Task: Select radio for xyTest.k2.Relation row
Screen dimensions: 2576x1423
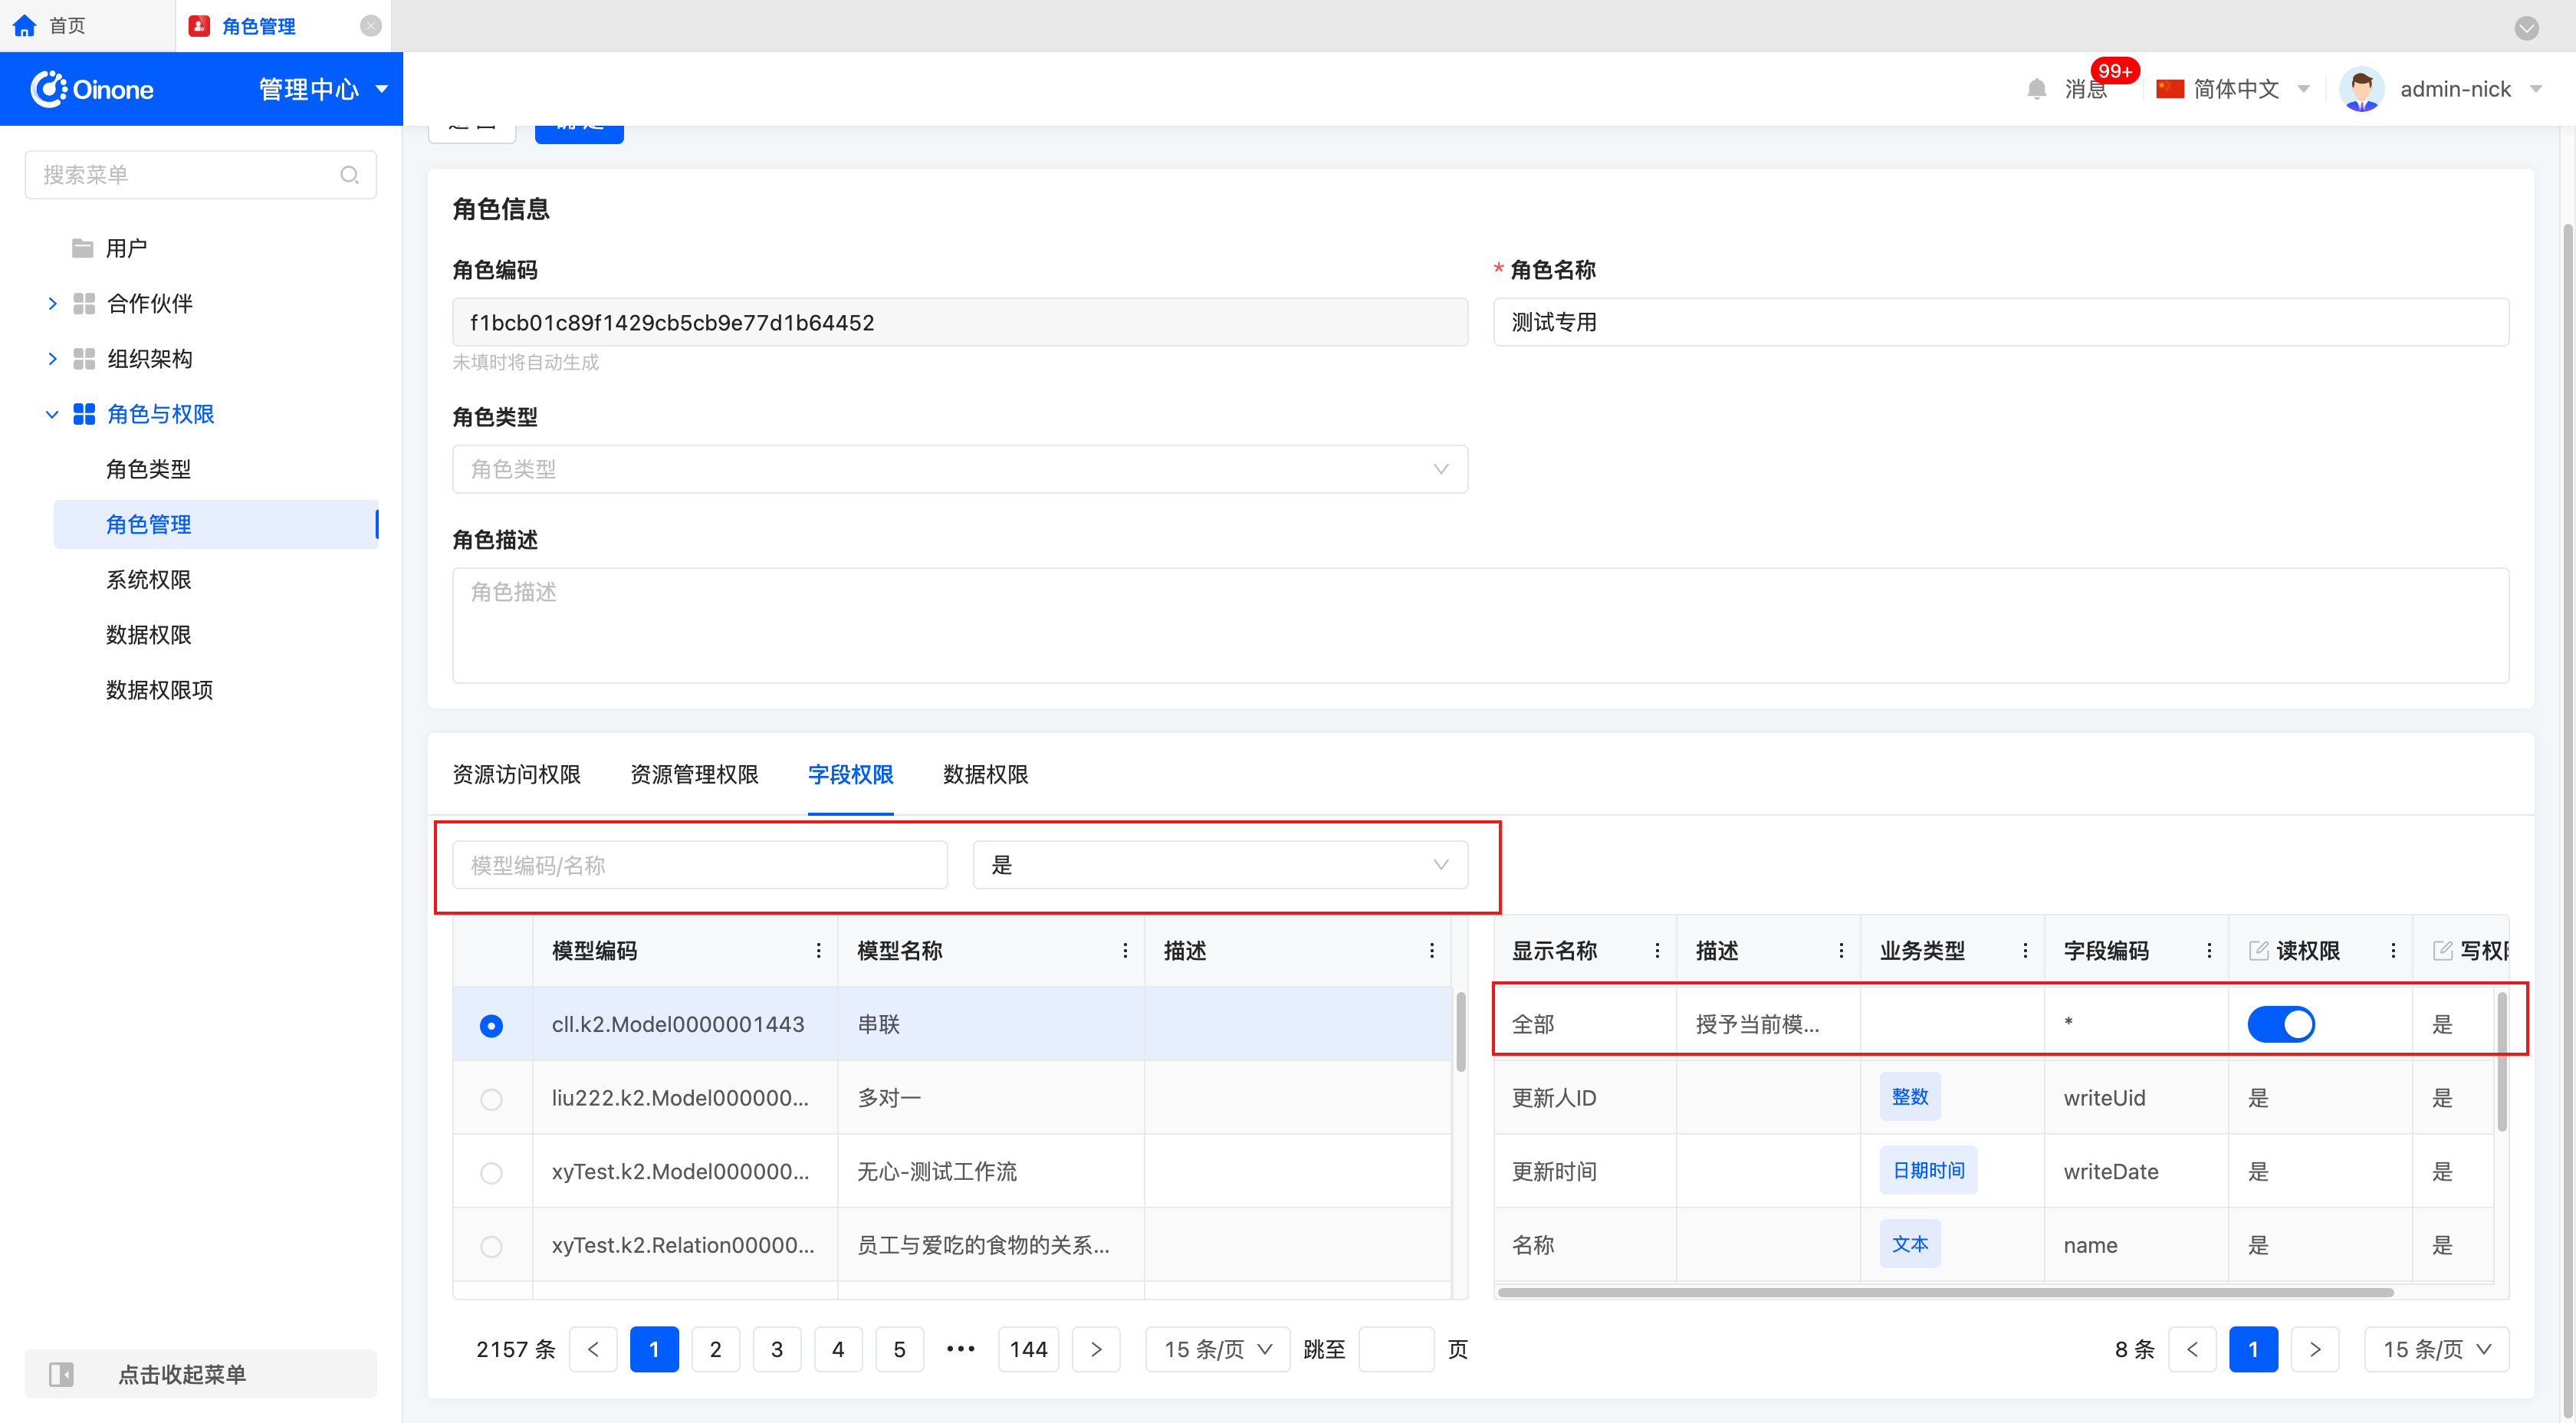Action: [491, 1246]
